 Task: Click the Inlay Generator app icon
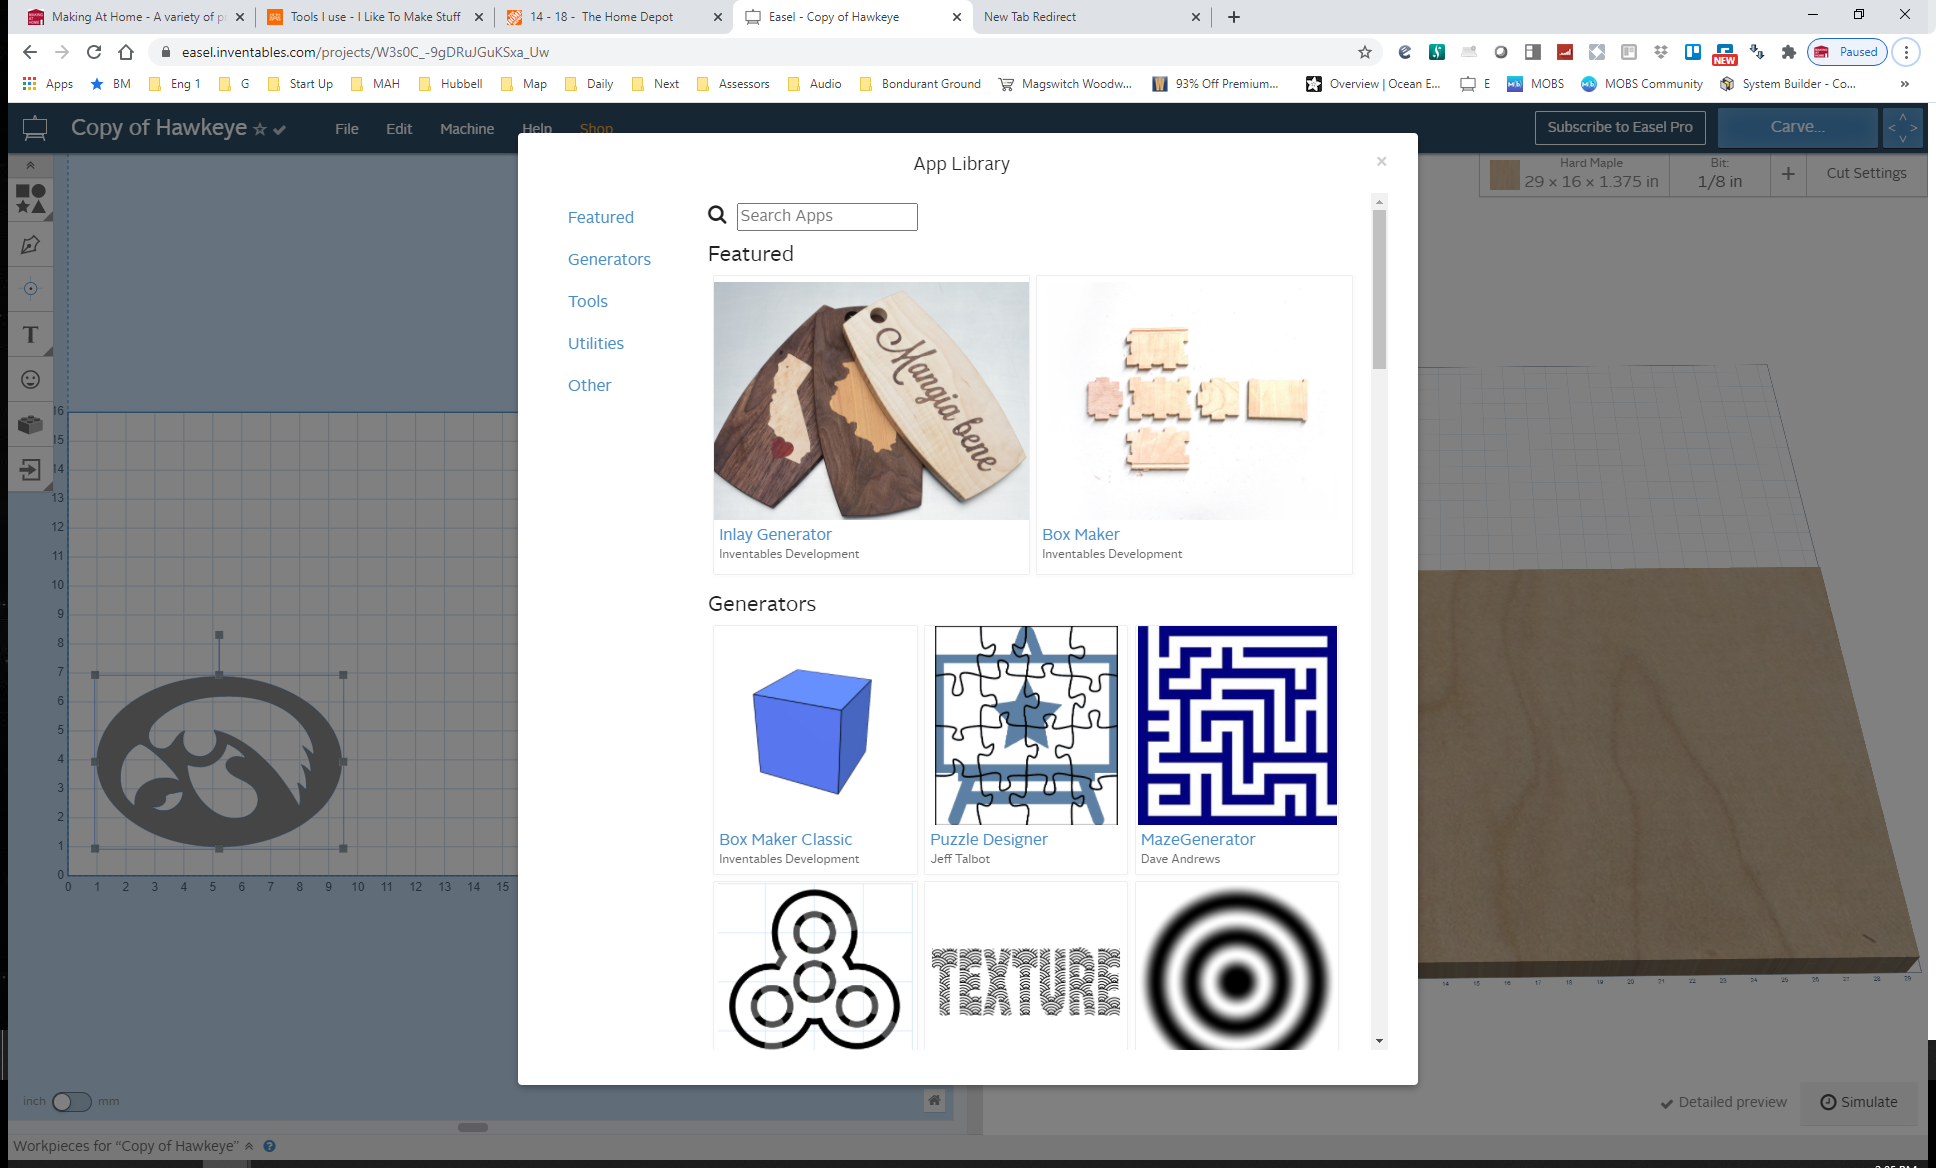tap(870, 399)
